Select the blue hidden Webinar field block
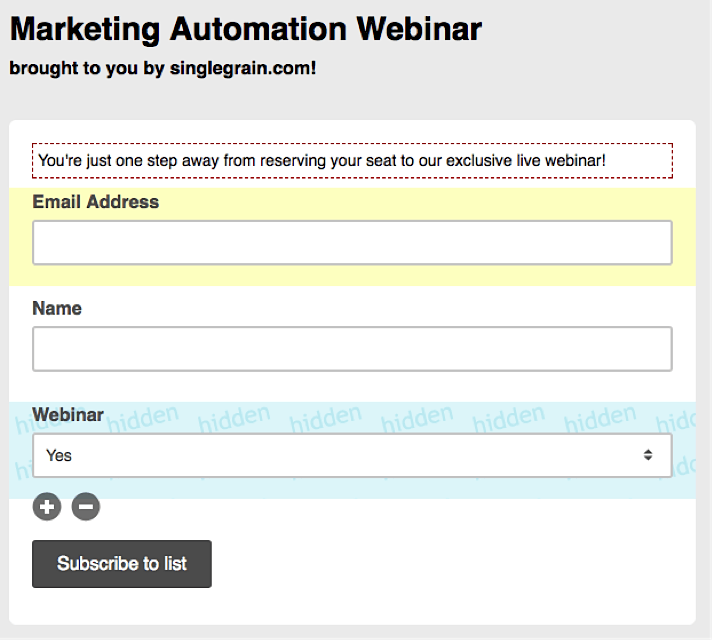The image size is (712, 640). [x=352, y=450]
